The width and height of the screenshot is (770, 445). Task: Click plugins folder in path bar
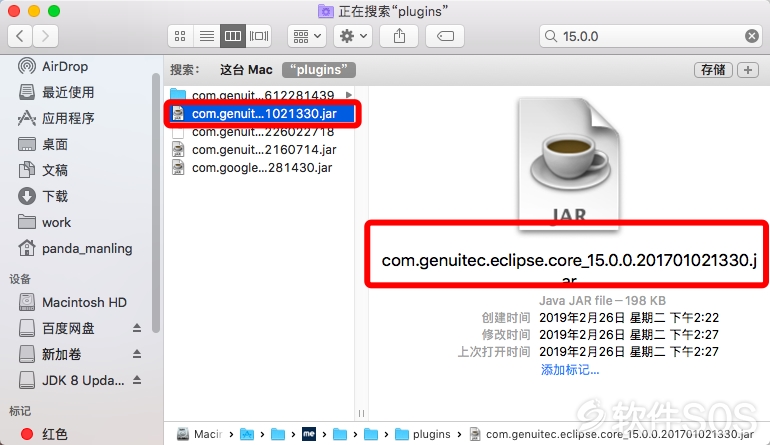point(423,434)
